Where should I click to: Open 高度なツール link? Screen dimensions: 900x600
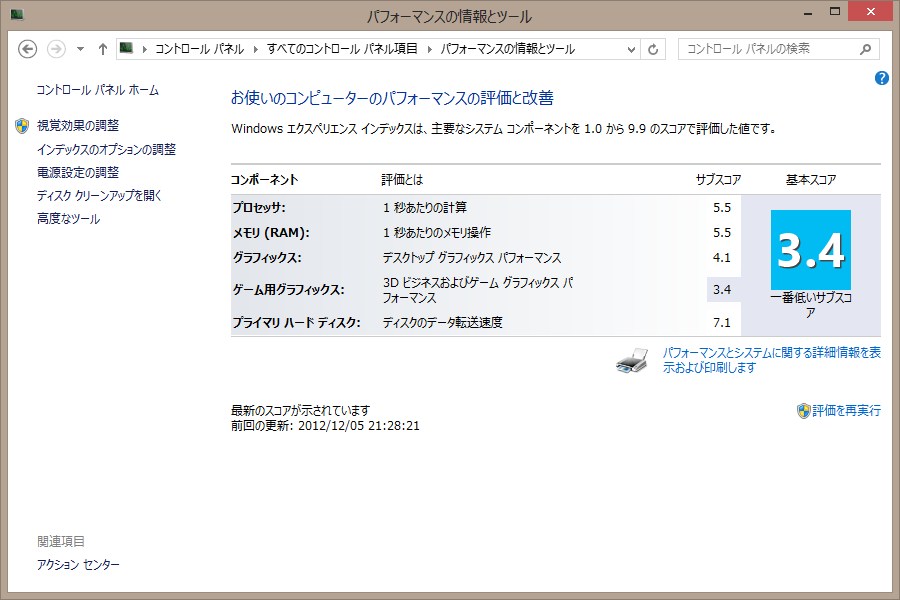(68, 219)
